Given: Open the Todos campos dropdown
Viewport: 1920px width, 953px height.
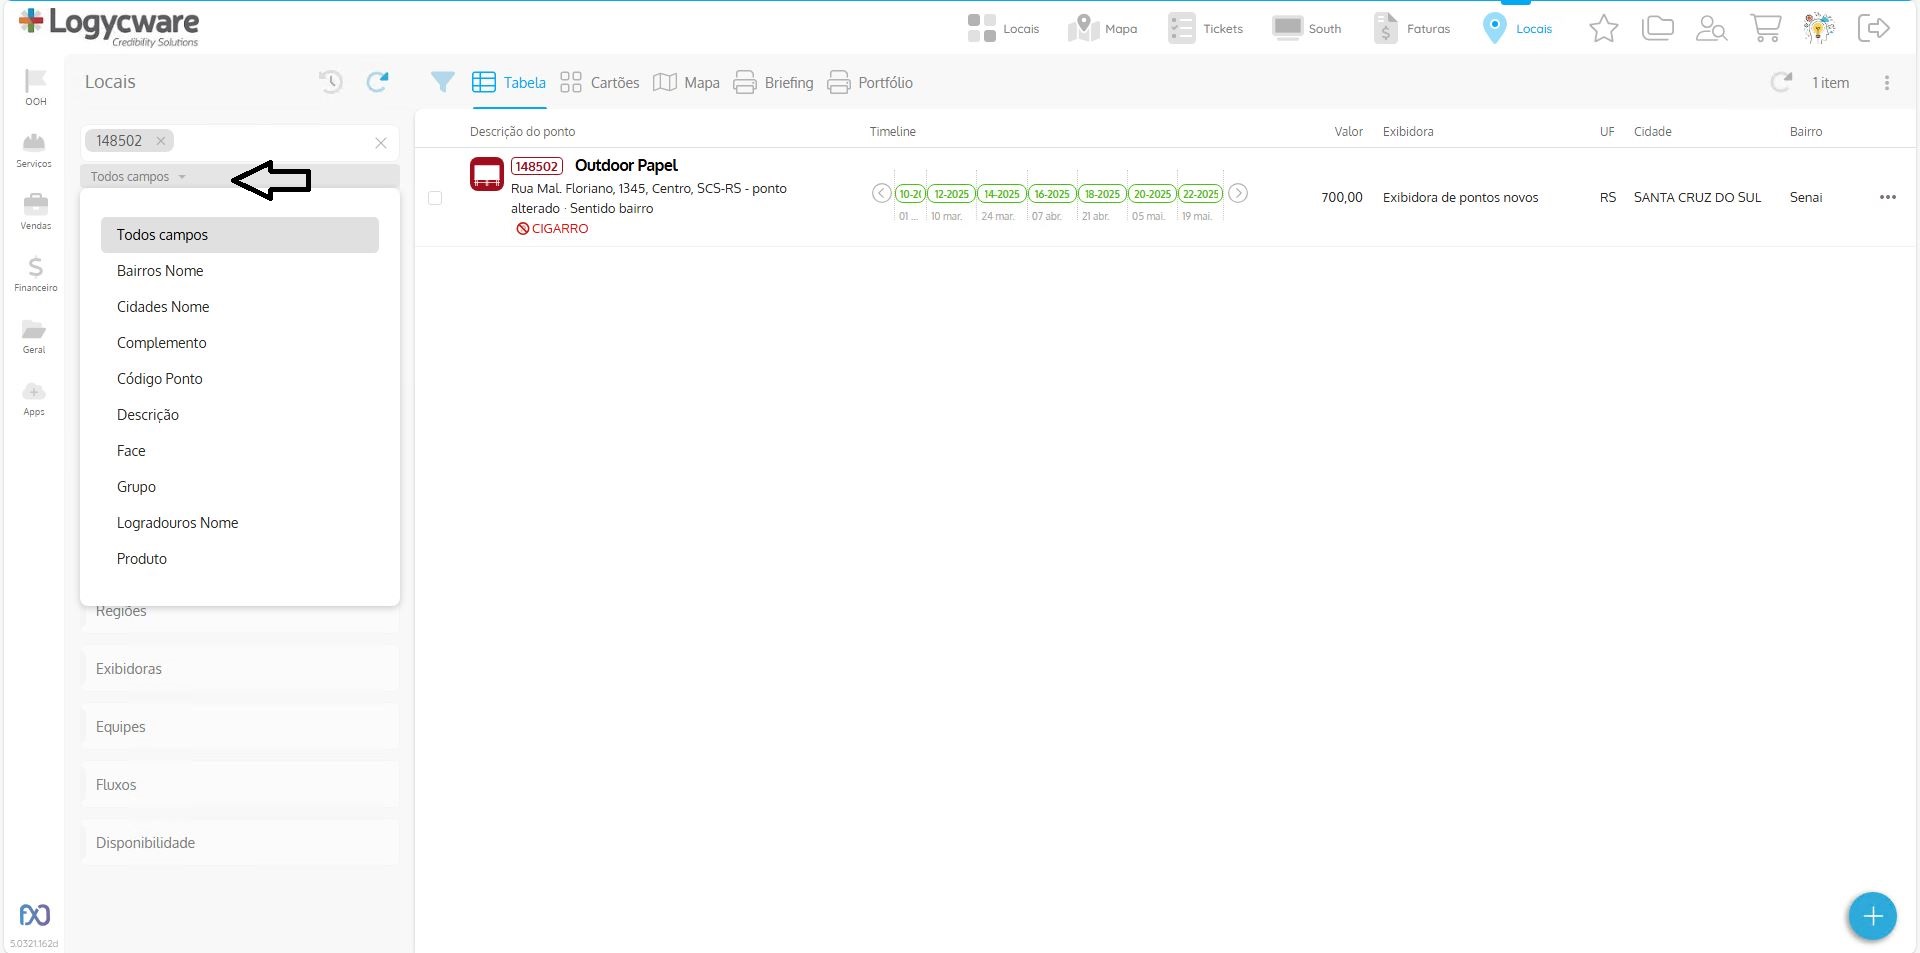Looking at the screenshot, I should (138, 177).
